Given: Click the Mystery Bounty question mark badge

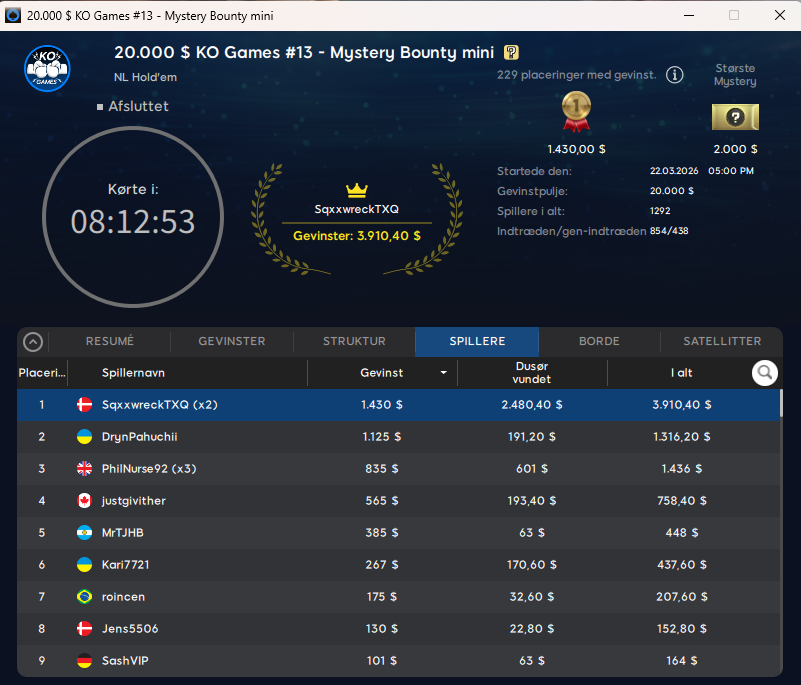Looking at the screenshot, I should pyautogui.click(x=511, y=53).
